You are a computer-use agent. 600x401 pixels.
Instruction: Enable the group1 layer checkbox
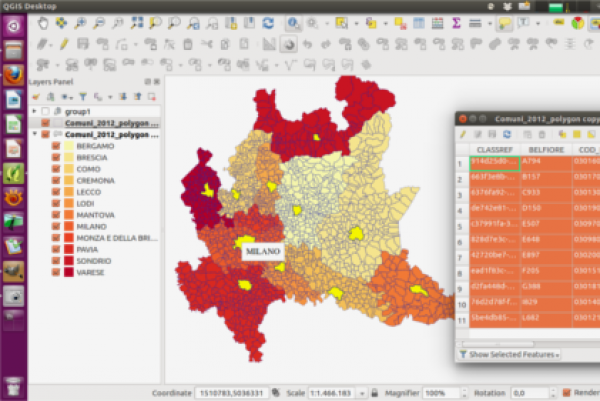(45, 111)
